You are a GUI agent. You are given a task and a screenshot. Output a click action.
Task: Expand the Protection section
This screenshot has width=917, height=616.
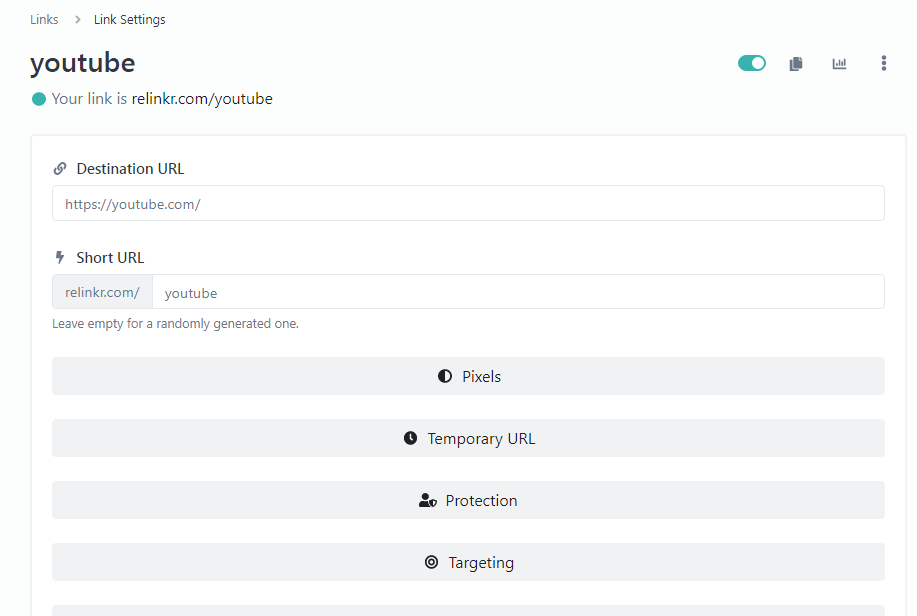468,500
